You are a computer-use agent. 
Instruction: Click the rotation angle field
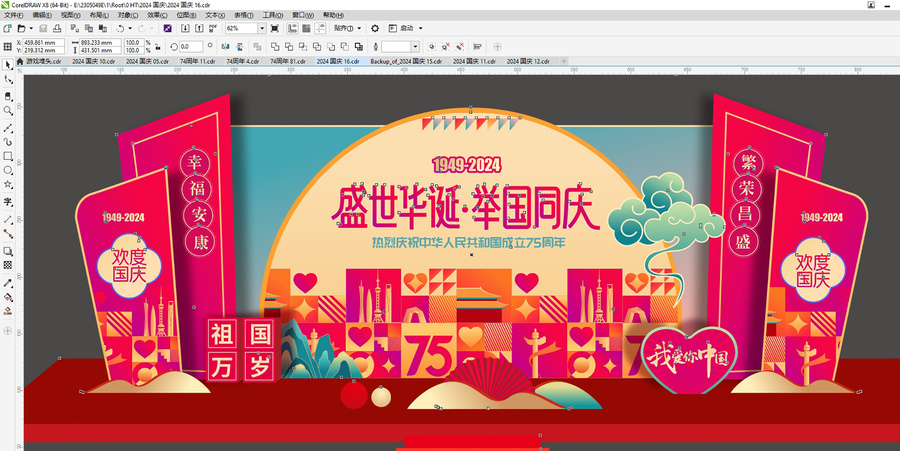pyautogui.click(x=191, y=46)
